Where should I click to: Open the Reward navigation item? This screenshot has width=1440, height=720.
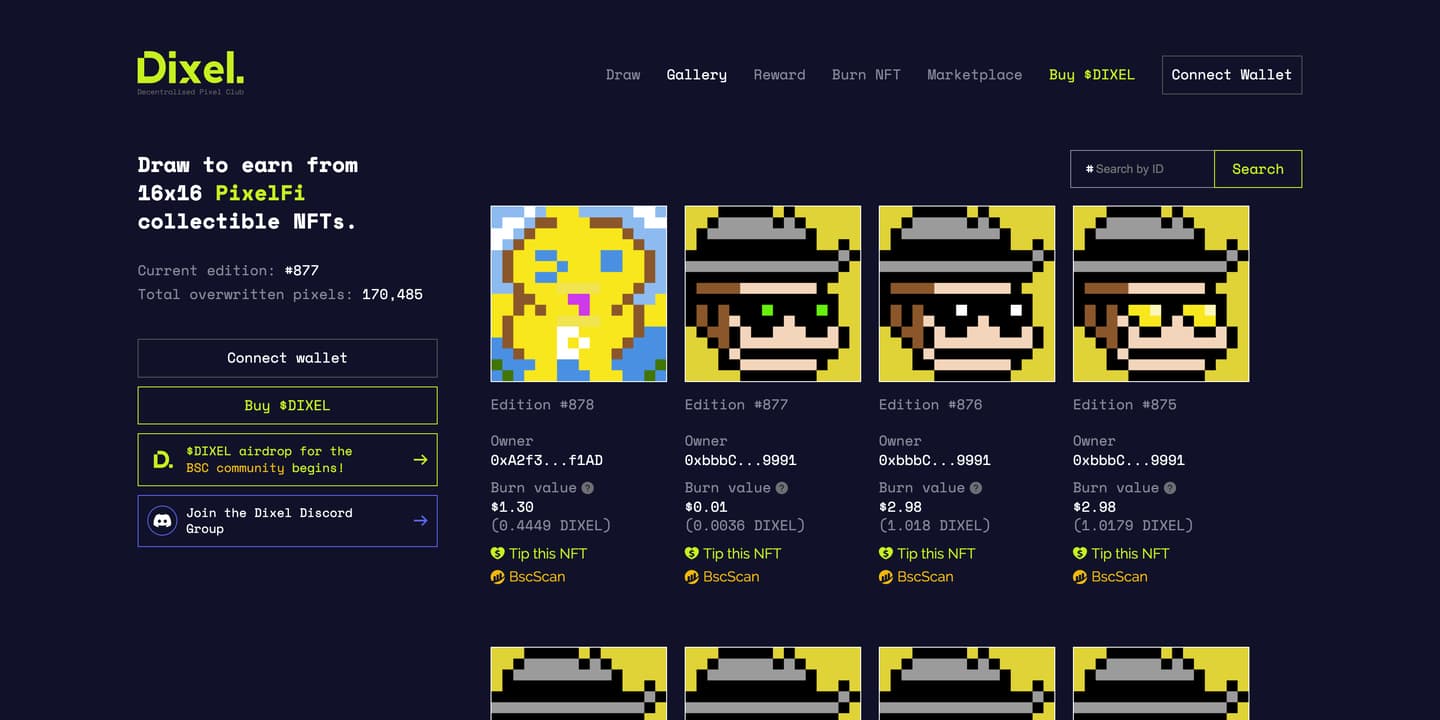pos(779,75)
